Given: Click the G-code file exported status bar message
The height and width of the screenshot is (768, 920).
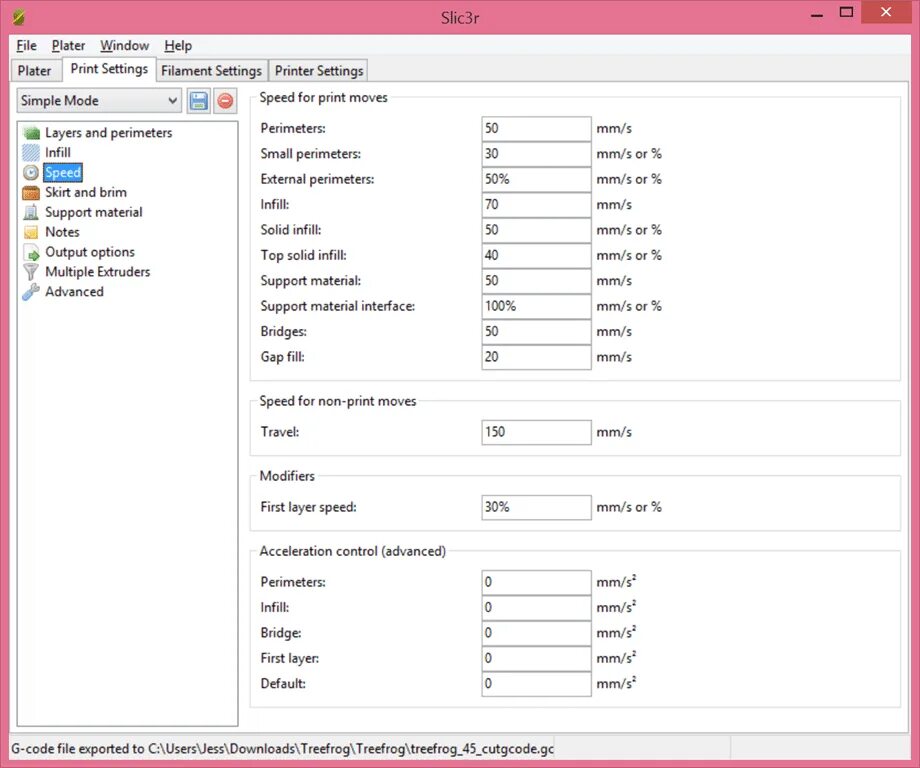Looking at the screenshot, I should [282, 749].
